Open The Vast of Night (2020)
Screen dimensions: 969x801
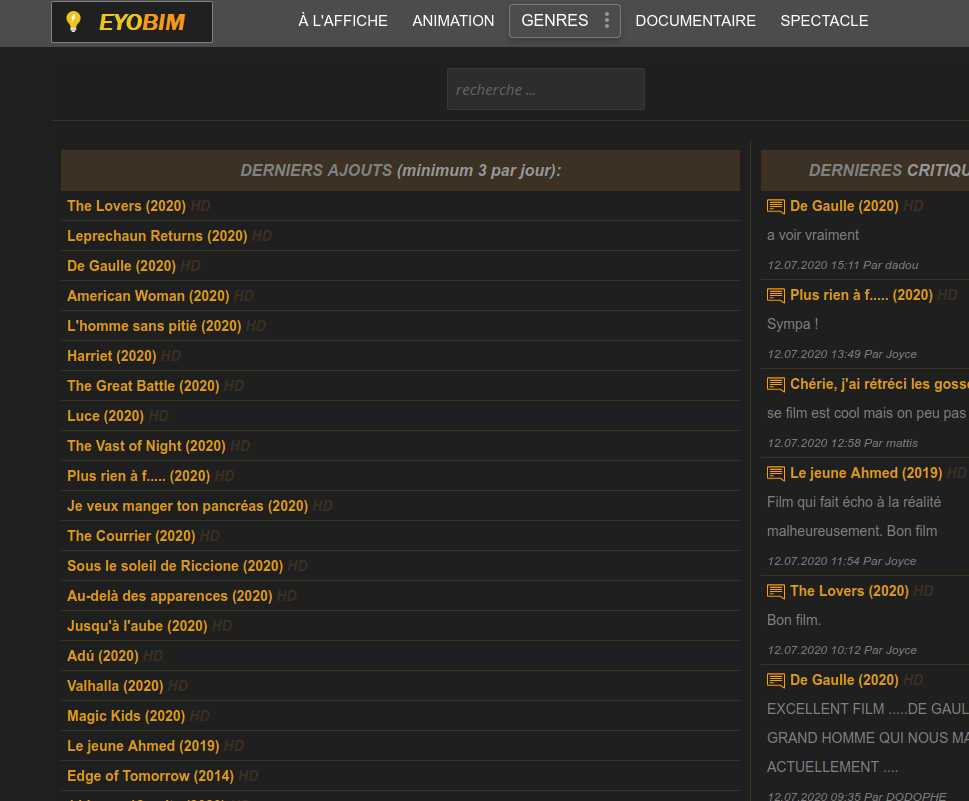[x=146, y=446]
